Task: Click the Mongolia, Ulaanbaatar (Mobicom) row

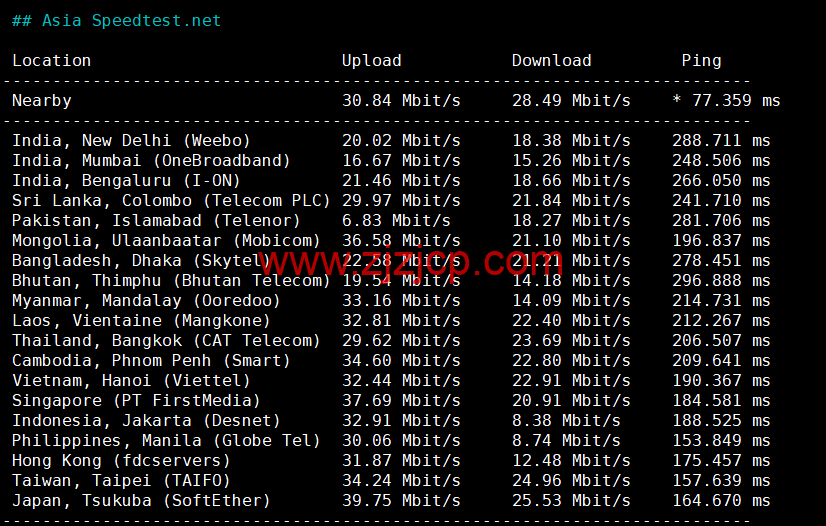Action: 166,240
